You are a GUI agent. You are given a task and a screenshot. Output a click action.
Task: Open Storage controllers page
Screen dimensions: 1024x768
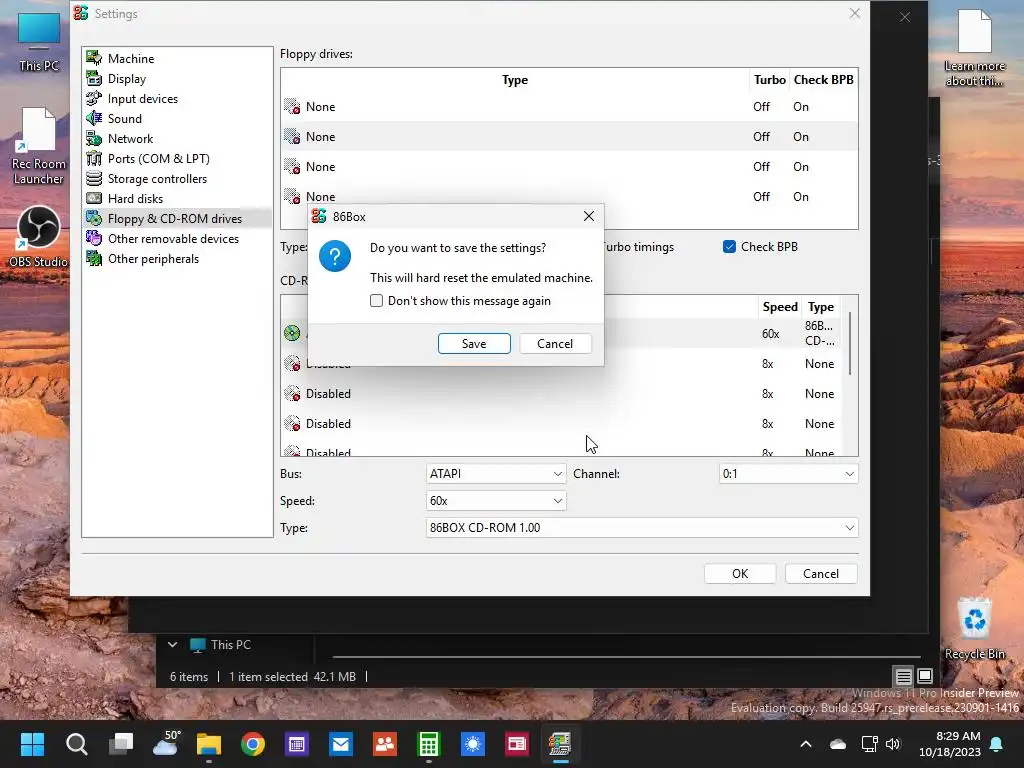157,178
